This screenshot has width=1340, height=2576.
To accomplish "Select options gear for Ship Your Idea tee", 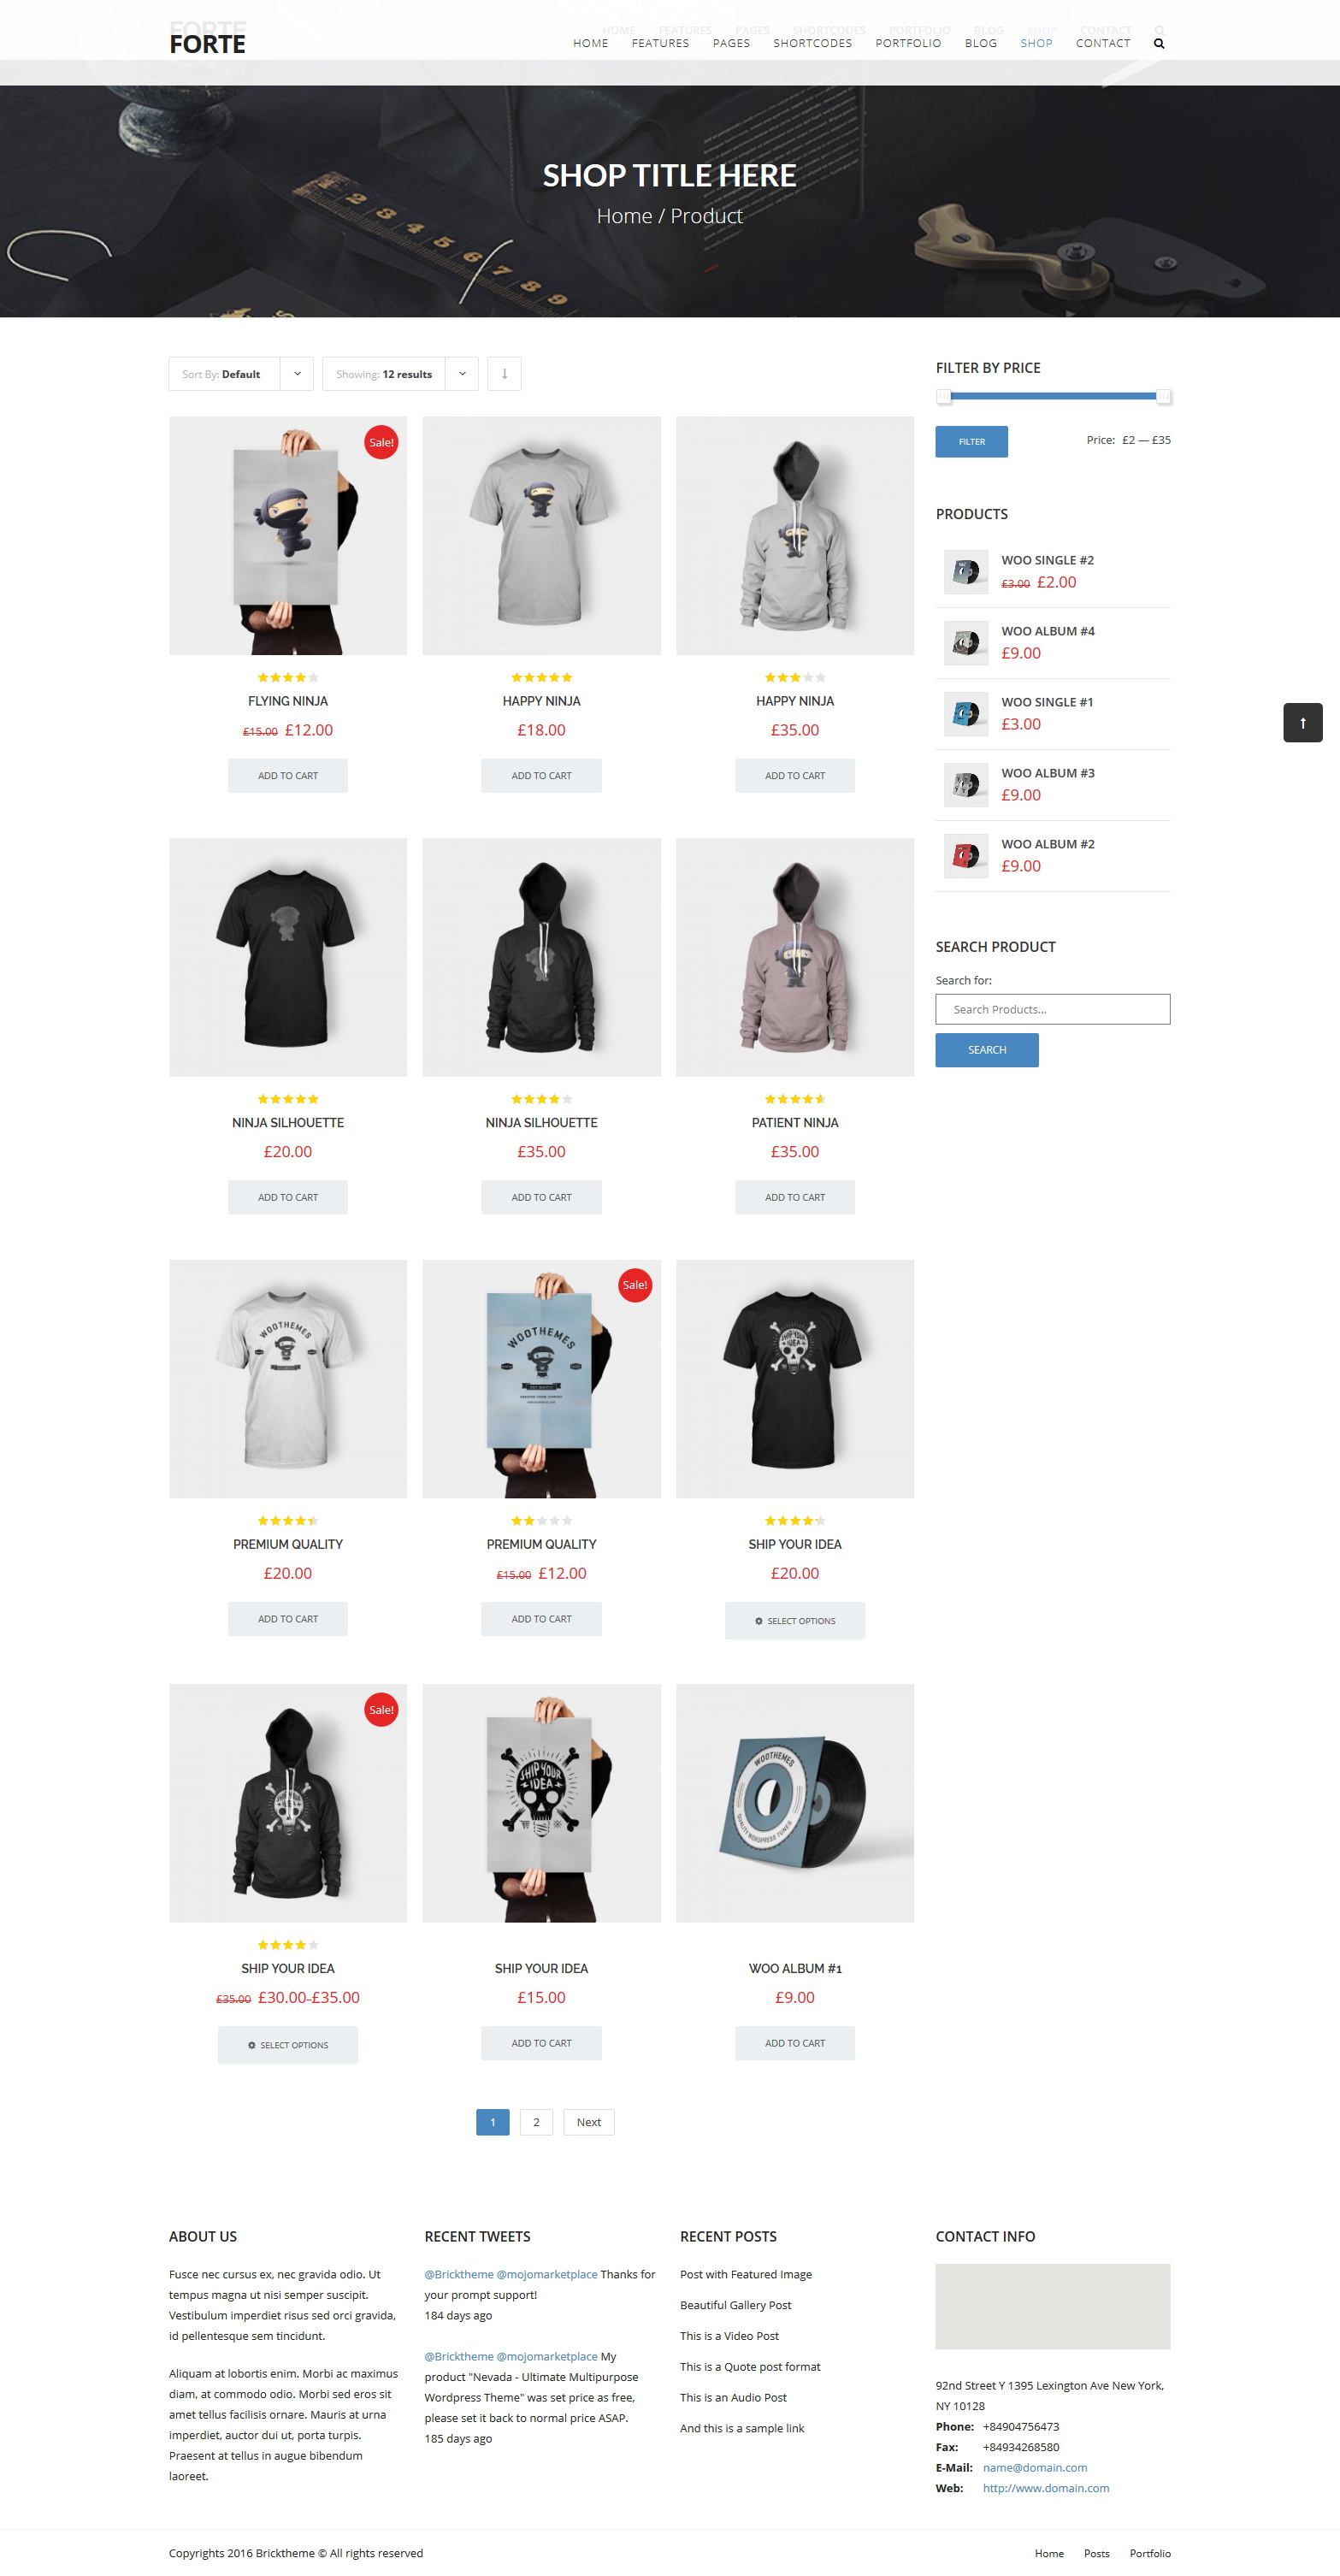I will tap(758, 1621).
